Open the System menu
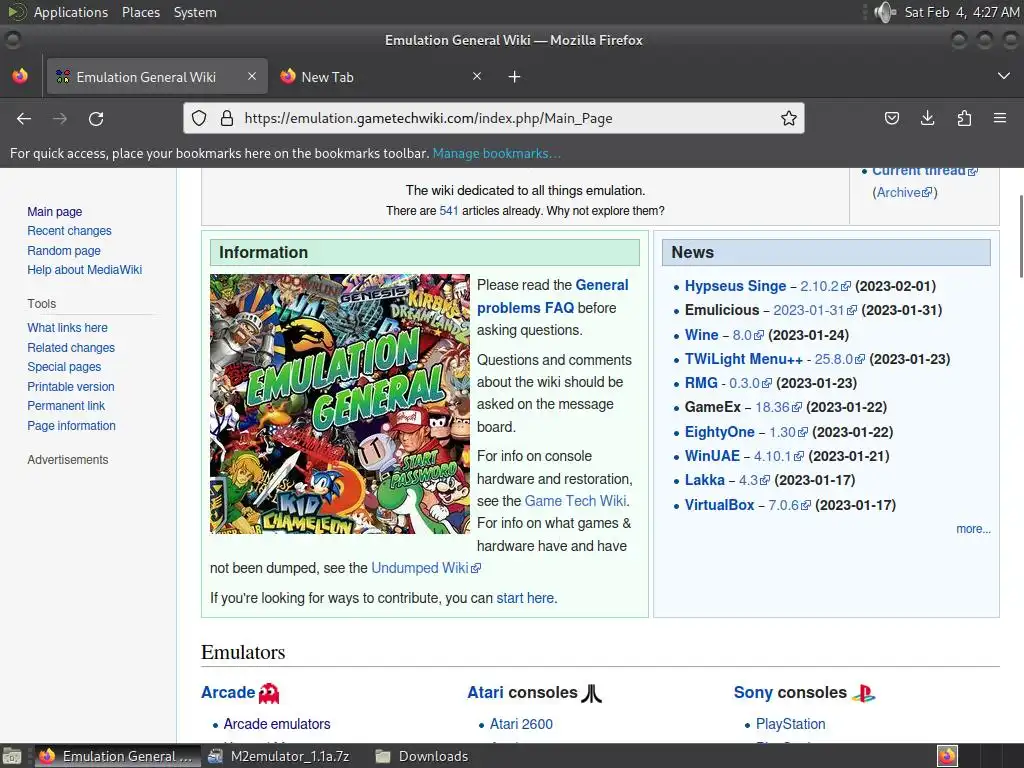 pyautogui.click(x=195, y=12)
